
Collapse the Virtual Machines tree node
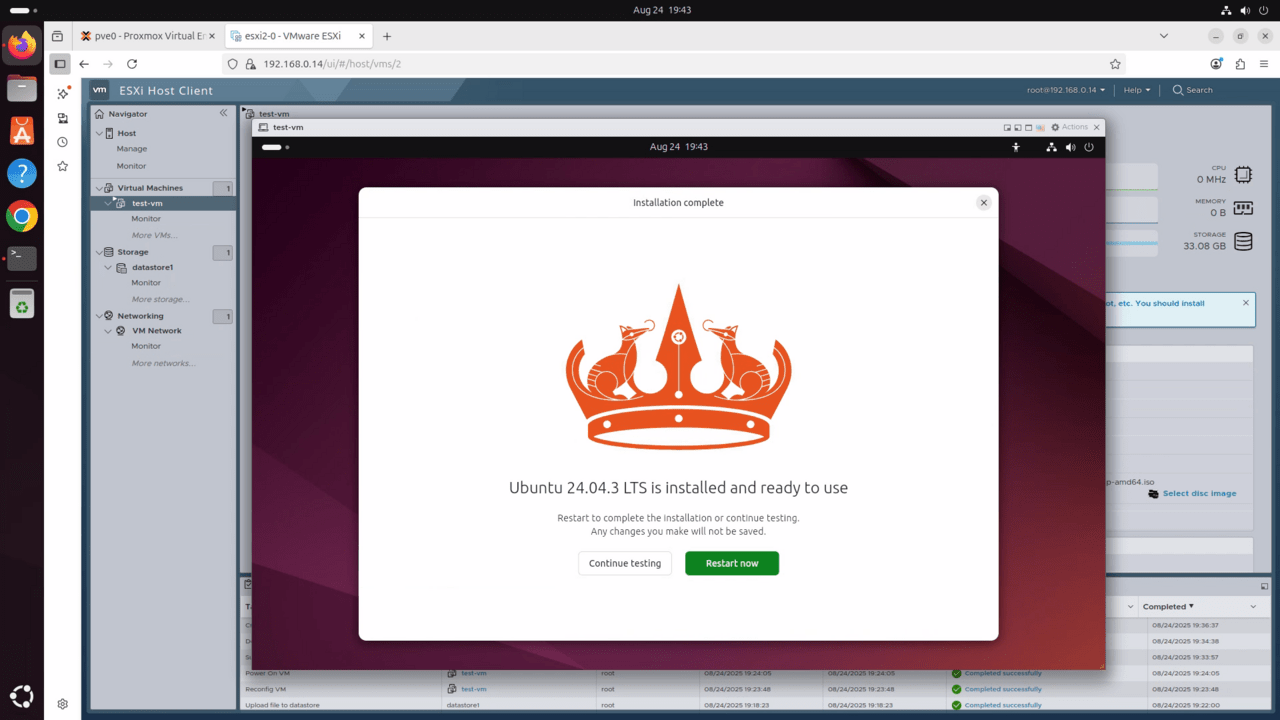tap(99, 188)
